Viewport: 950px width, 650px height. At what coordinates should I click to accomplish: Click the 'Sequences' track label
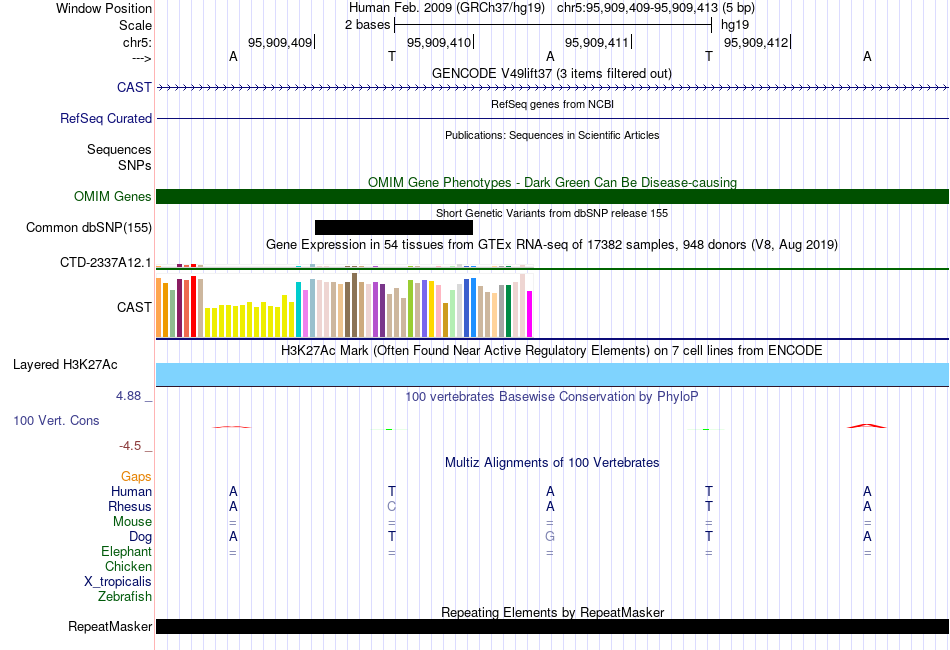[119, 150]
